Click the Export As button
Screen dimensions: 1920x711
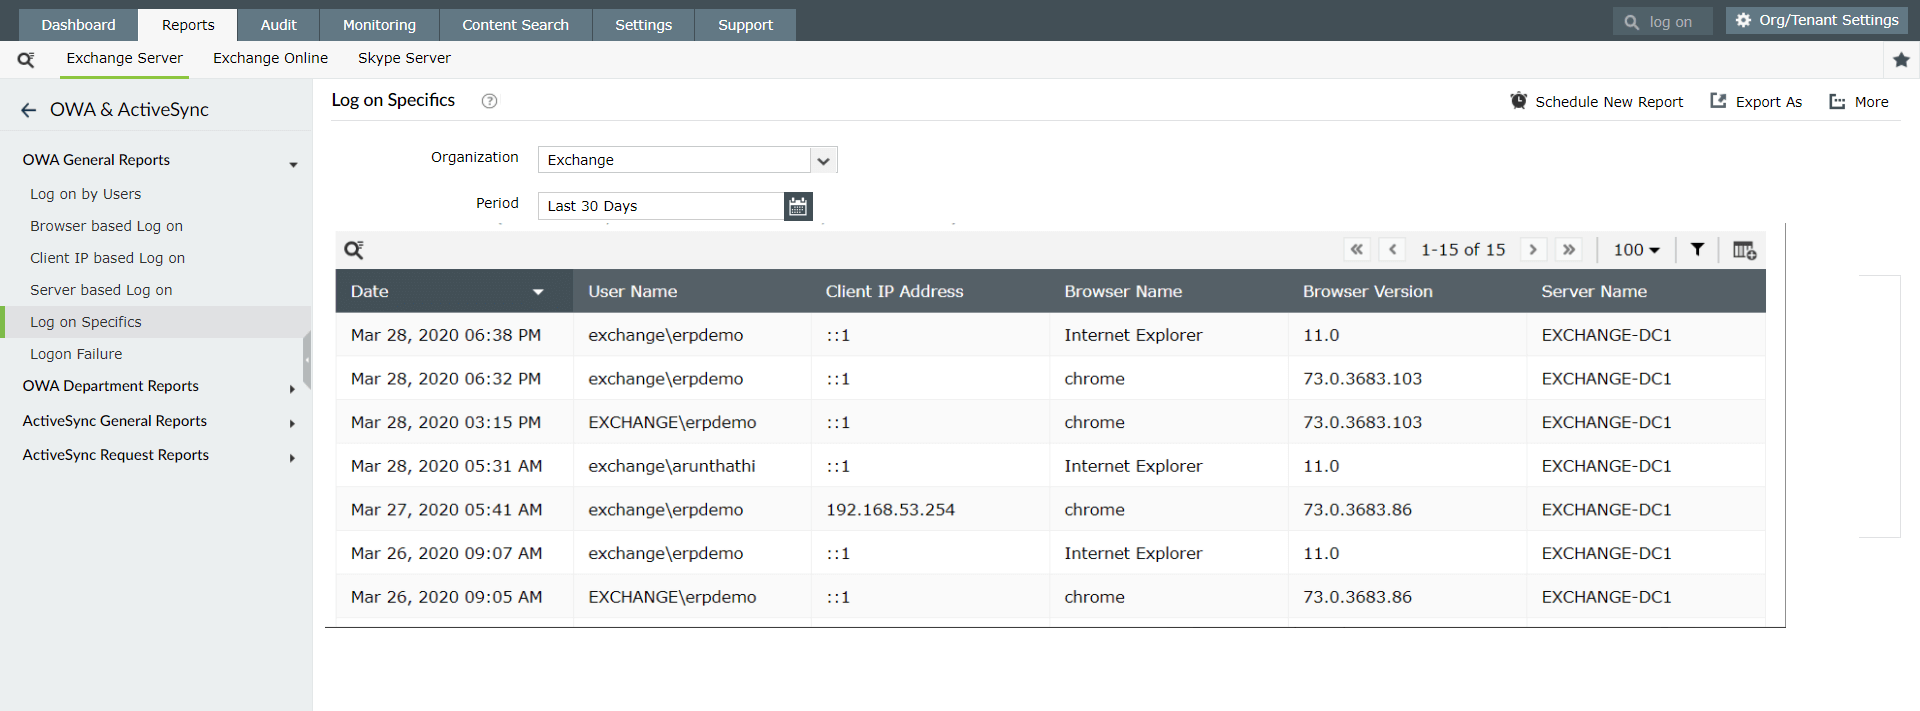click(x=1756, y=102)
